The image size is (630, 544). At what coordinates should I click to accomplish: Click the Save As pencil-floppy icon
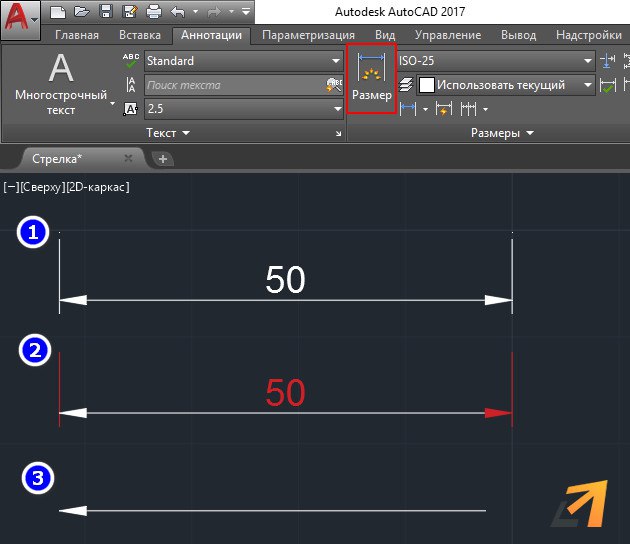point(130,12)
